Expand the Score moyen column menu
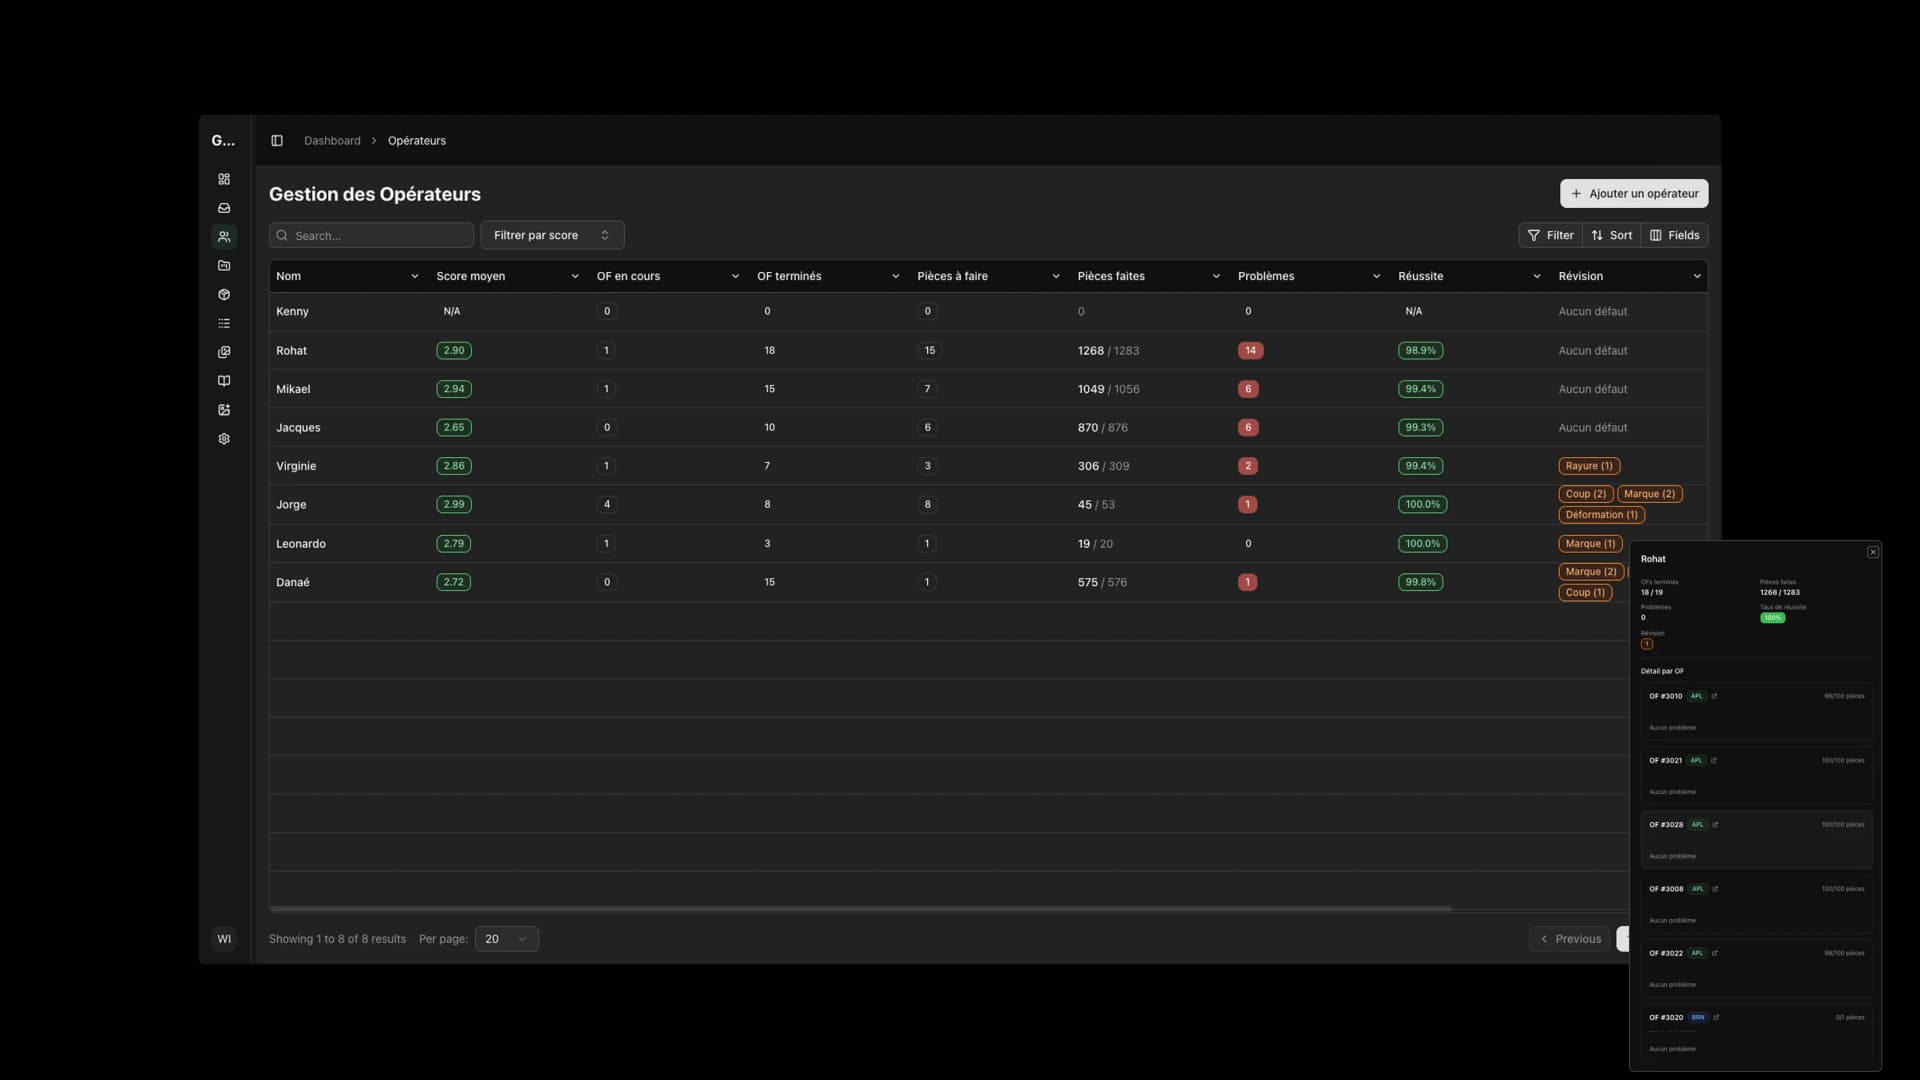 pyautogui.click(x=575, y=276)
